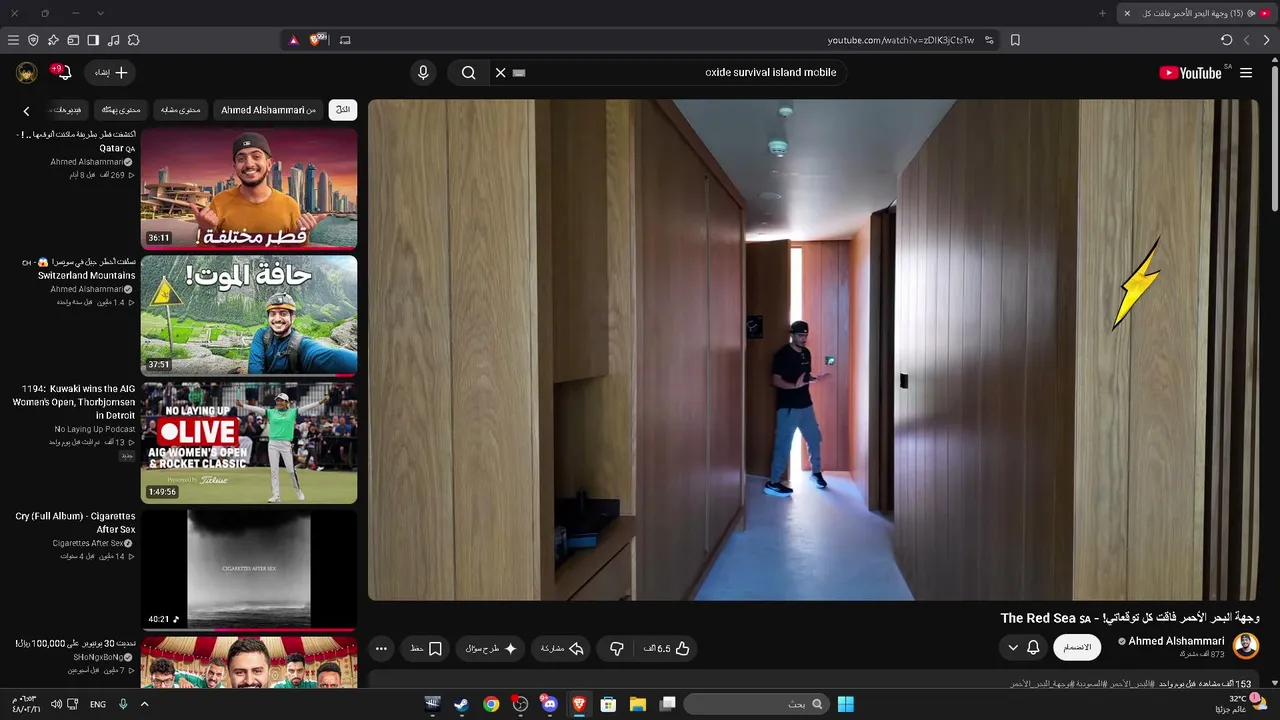This screenshot has width=1280, height=720.
Task: Open File Explorer from taskbar
Action: [x=638, y=704]
